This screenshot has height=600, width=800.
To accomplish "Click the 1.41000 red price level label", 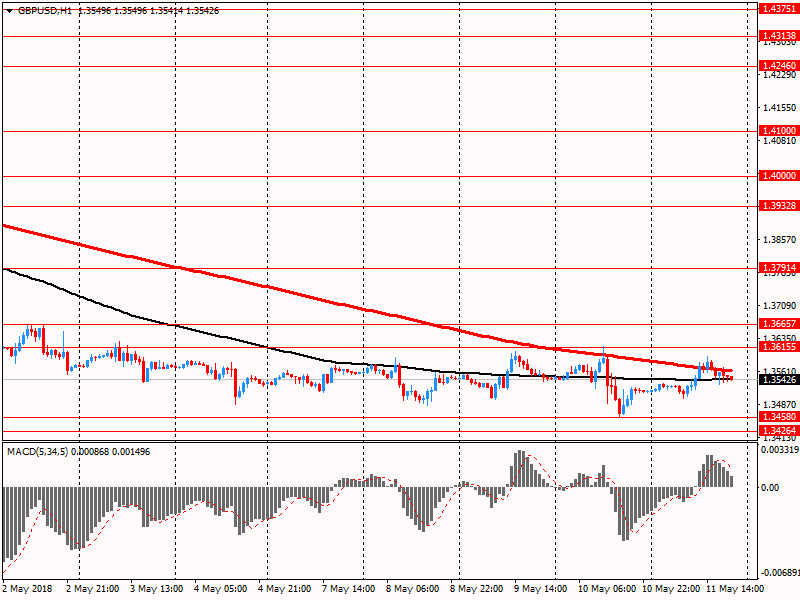I will tap(779, 131).
